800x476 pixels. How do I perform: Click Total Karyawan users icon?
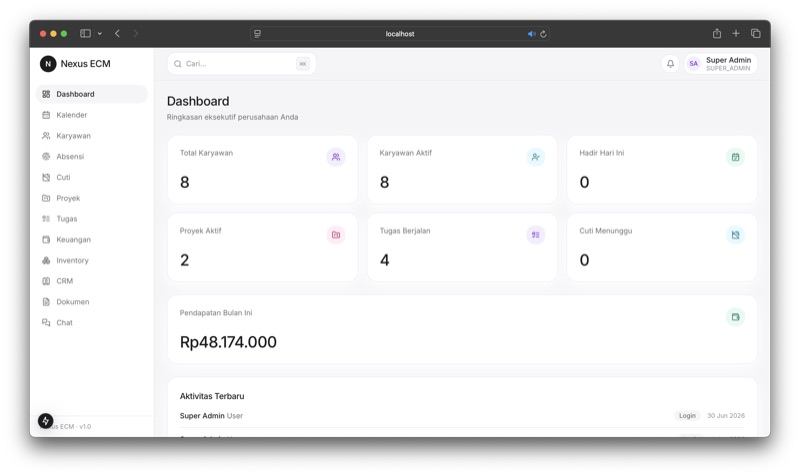[336, 157]
